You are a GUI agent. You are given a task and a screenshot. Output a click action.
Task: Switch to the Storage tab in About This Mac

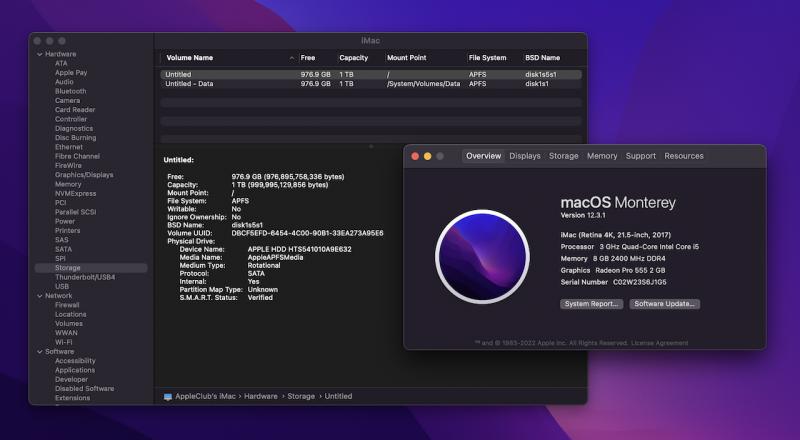coord(564,156)
